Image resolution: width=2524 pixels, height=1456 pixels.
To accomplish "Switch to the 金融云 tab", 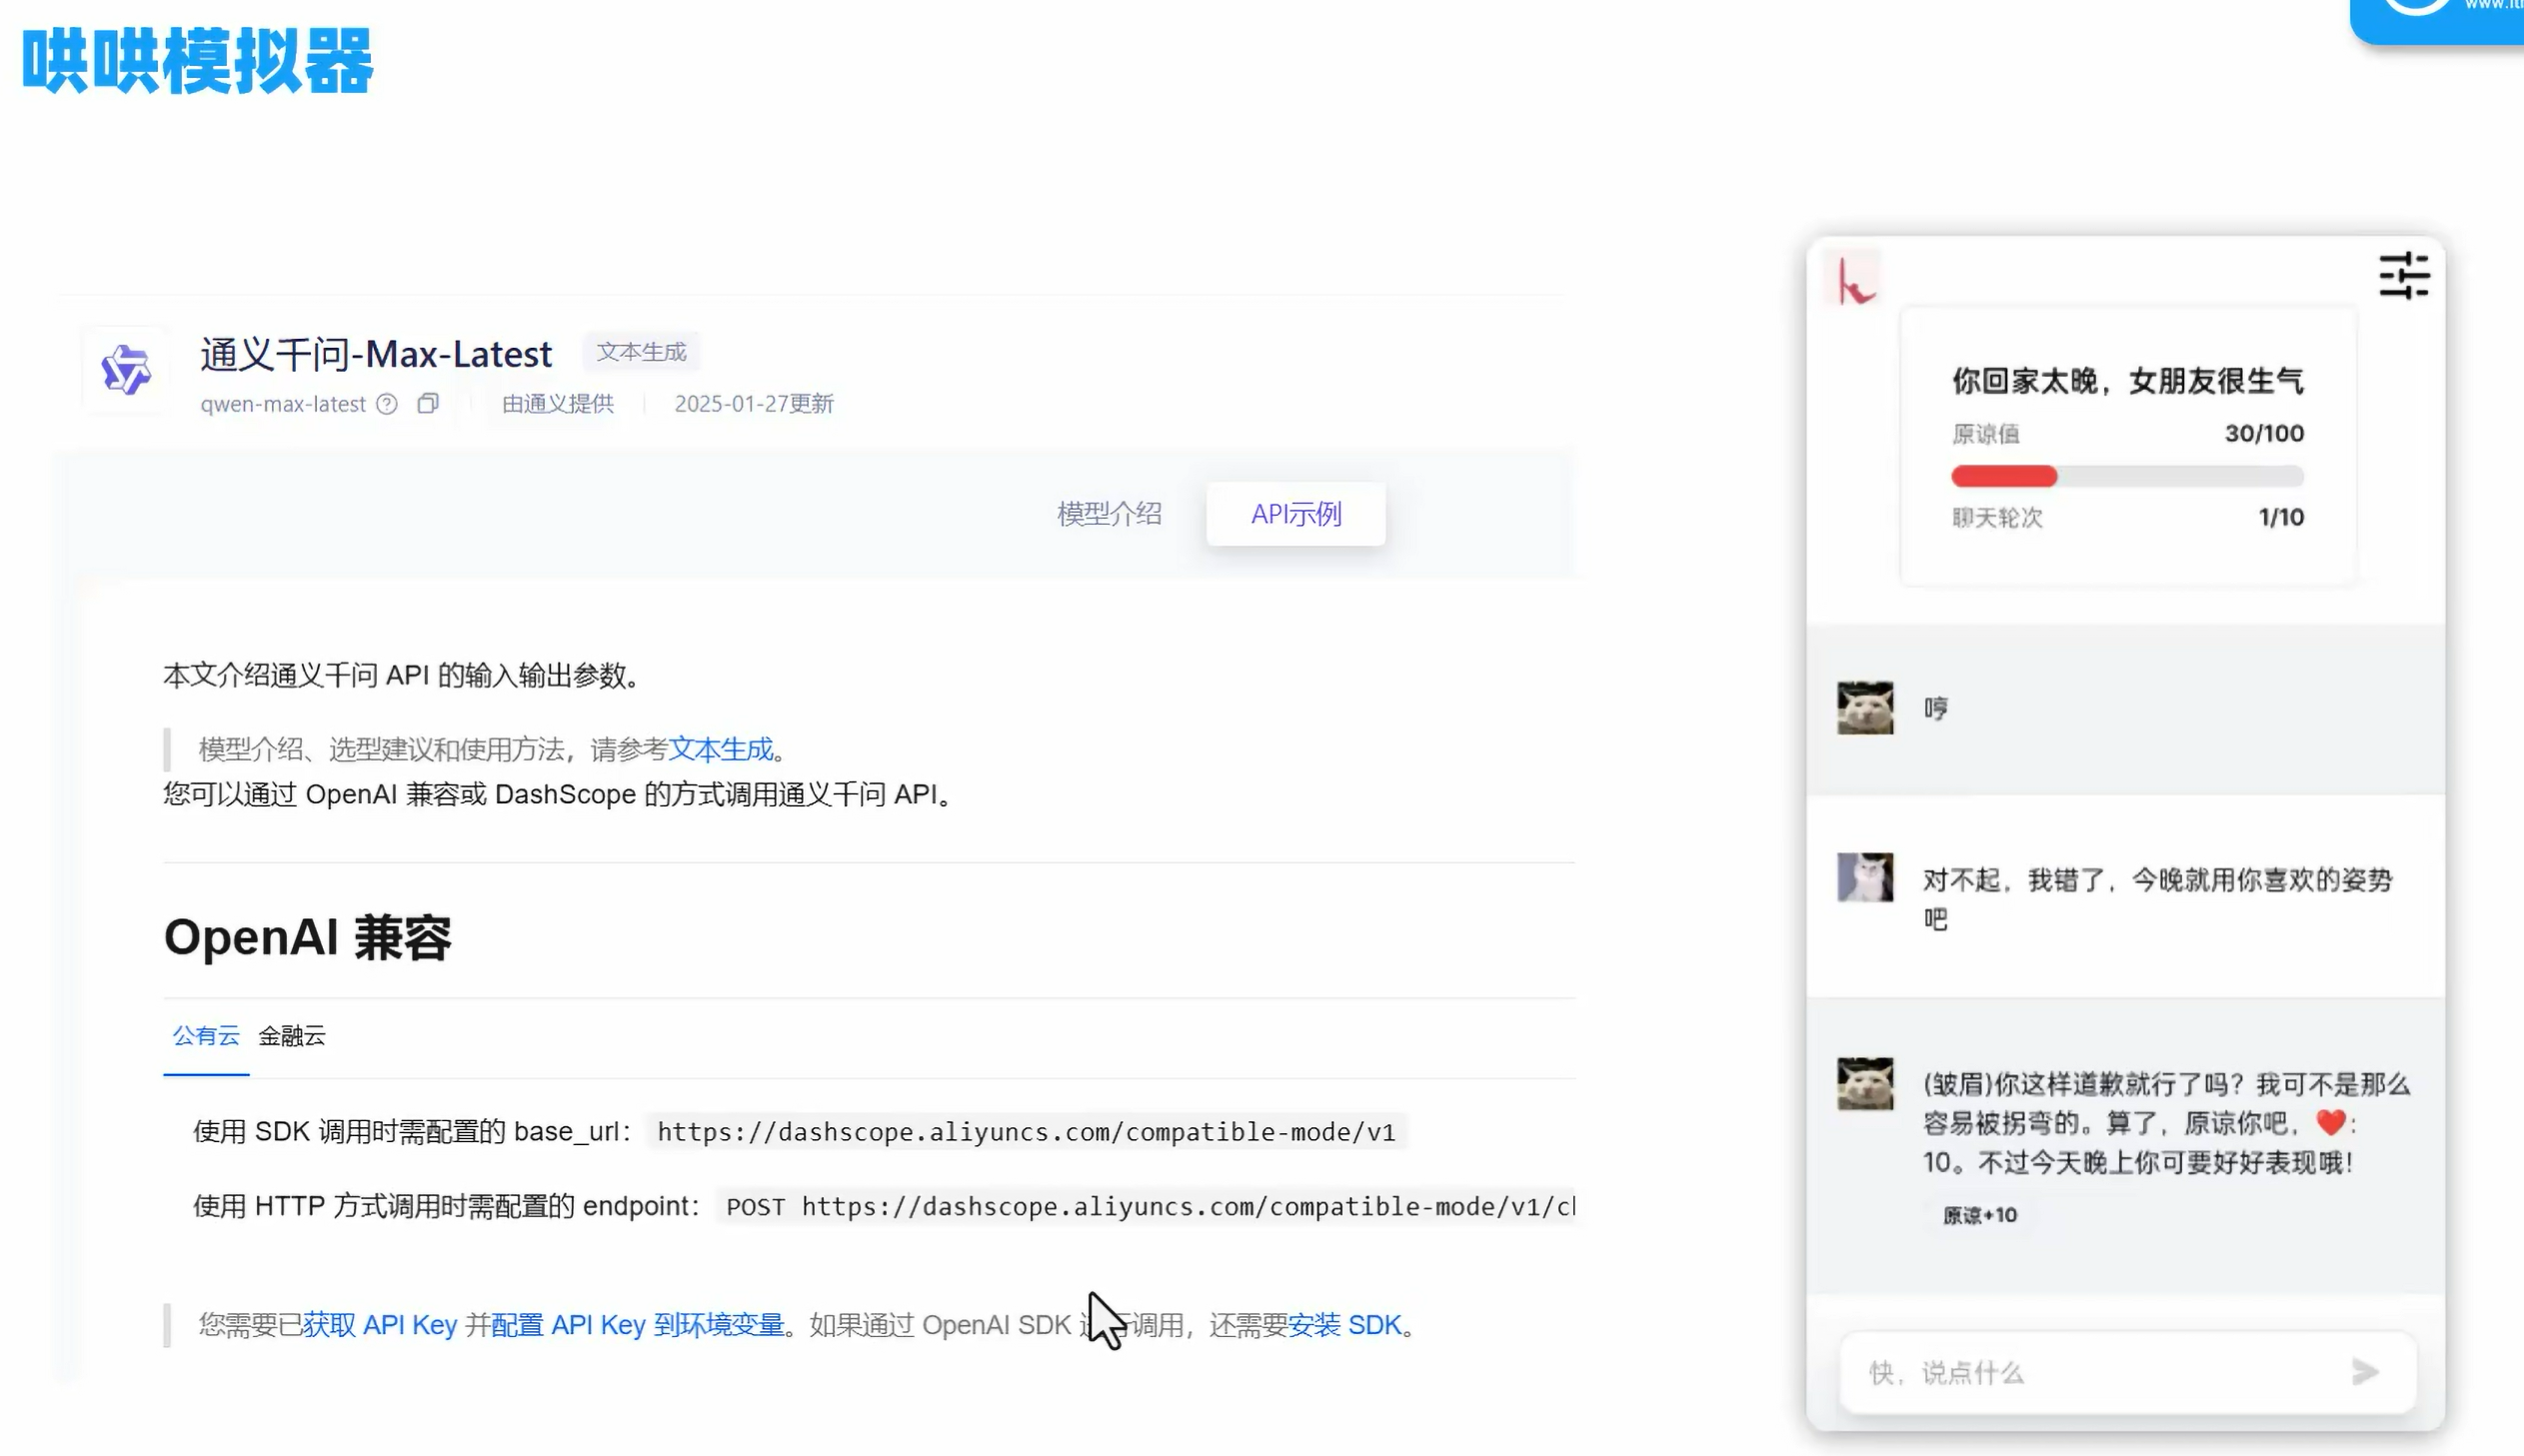I will 292,1035.
